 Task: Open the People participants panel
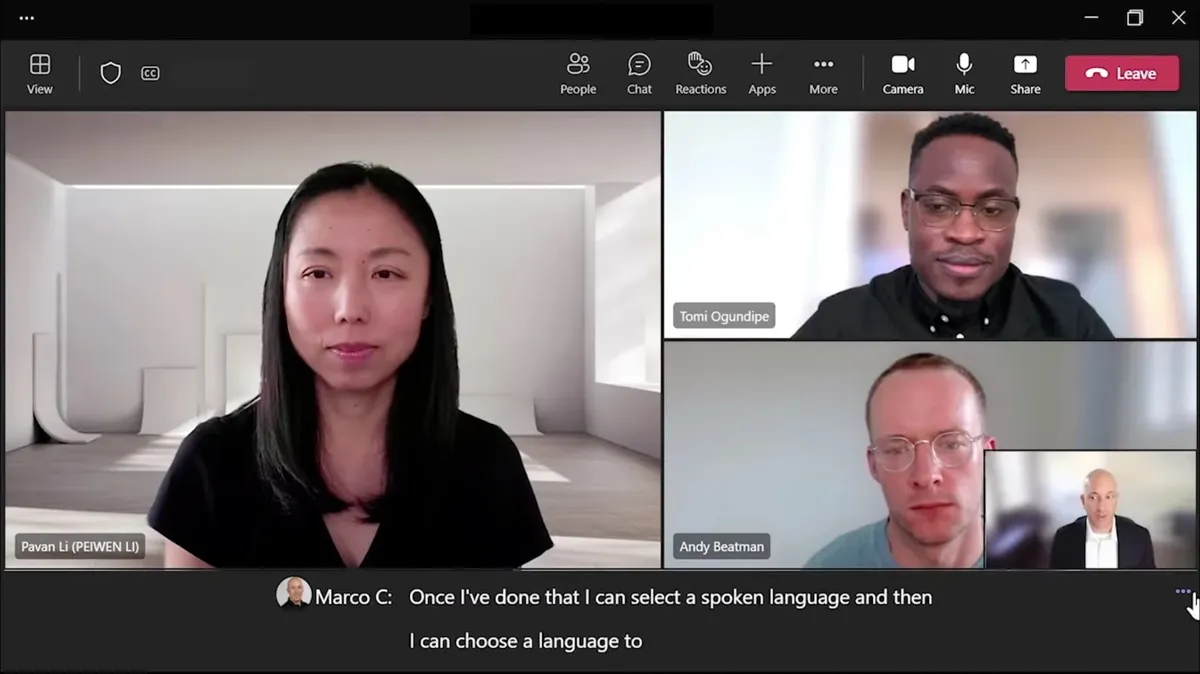coord(578,74)
